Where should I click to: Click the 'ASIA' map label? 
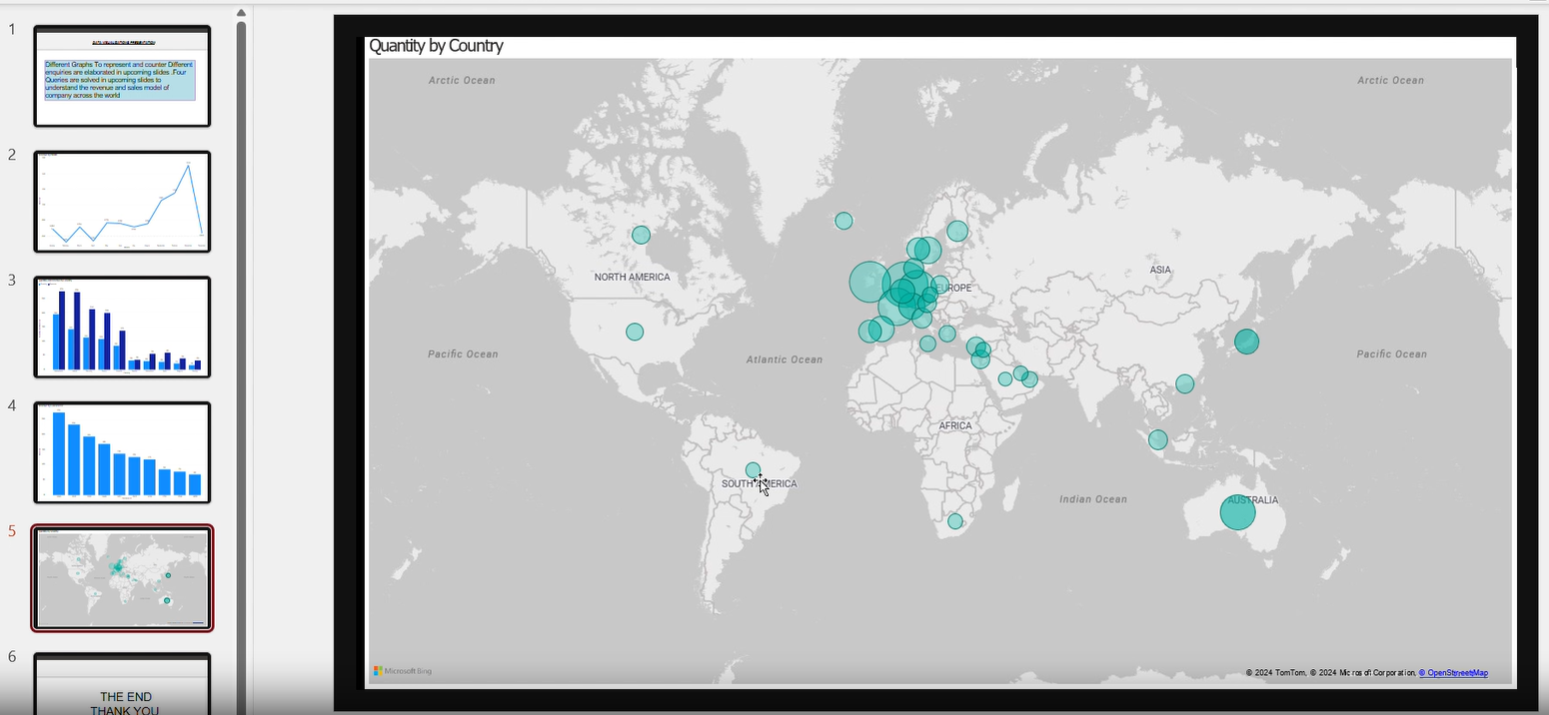tap(1160, 270)
